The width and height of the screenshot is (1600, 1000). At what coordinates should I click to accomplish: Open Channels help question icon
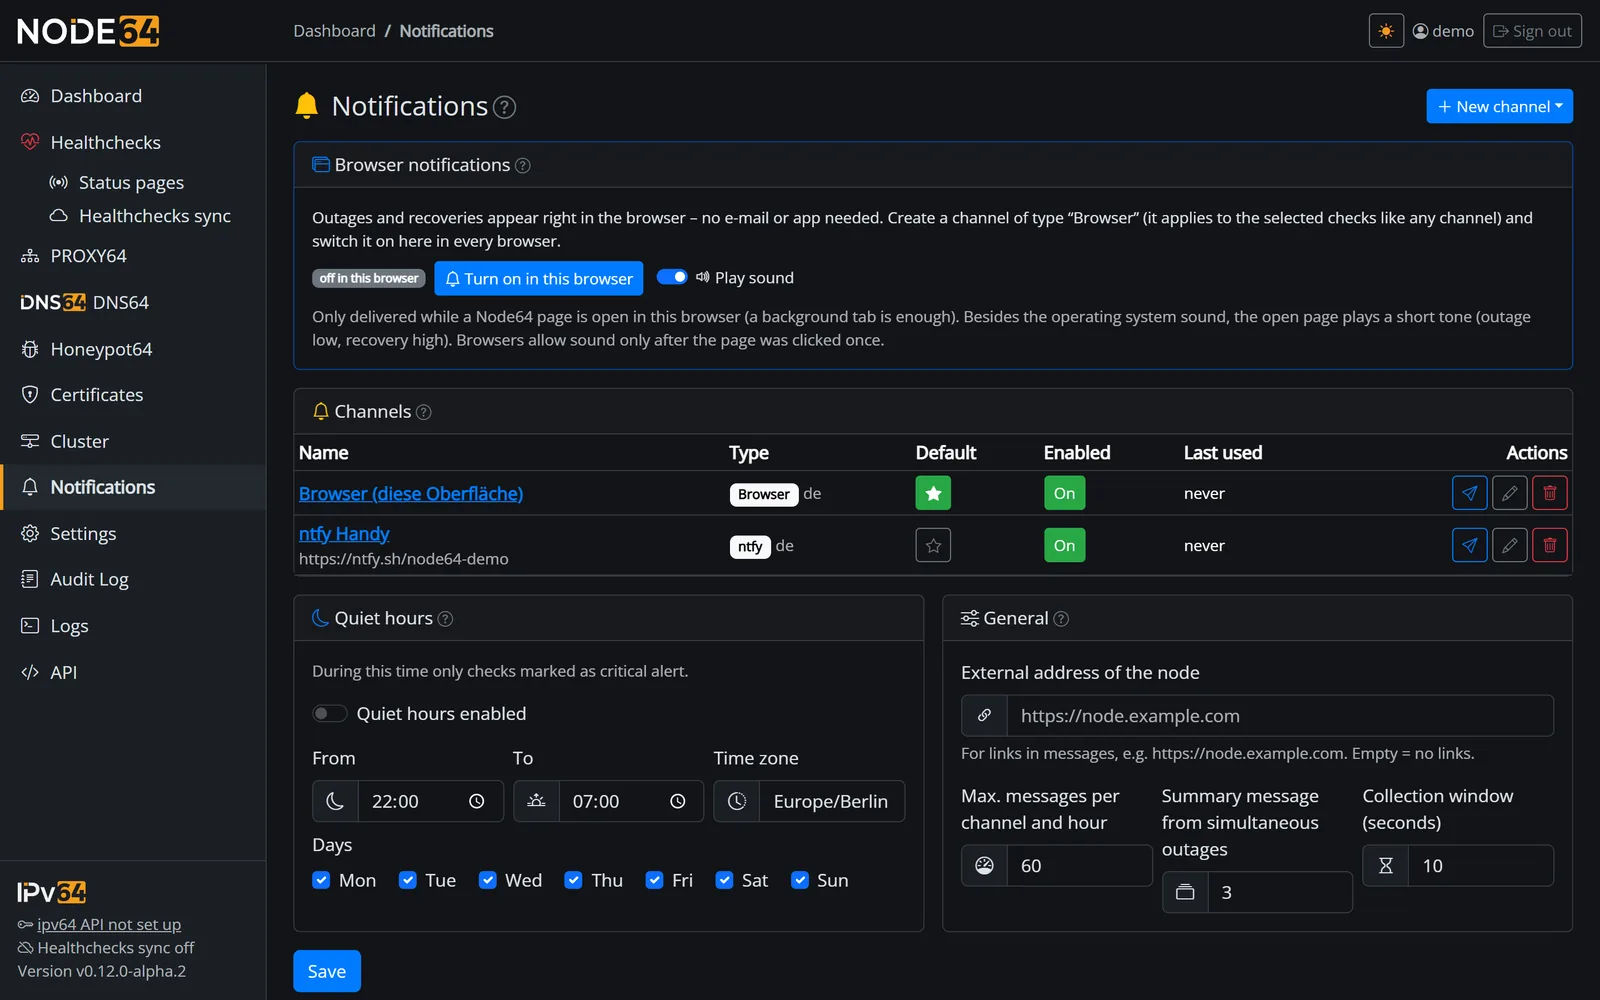423,412
